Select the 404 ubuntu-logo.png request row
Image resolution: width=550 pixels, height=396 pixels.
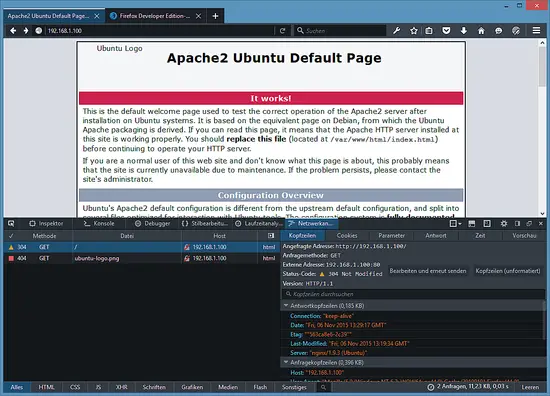pos(142,258)
